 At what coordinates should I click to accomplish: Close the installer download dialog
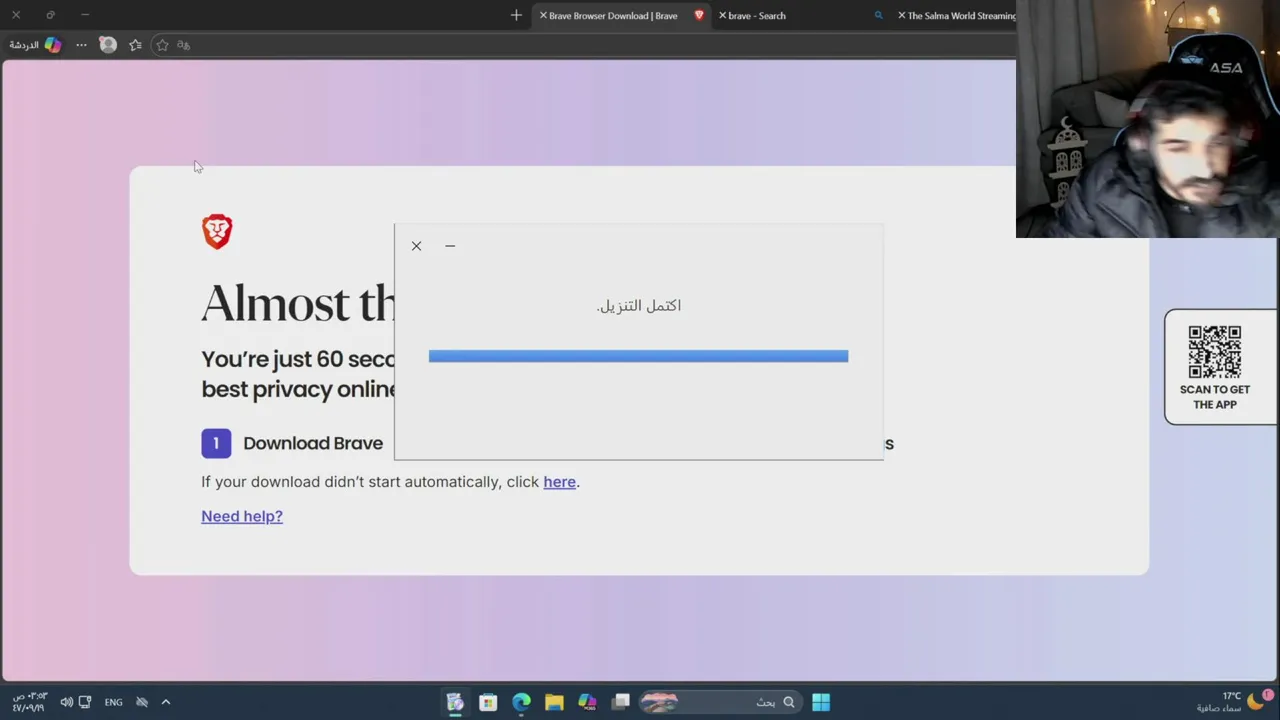416,246
